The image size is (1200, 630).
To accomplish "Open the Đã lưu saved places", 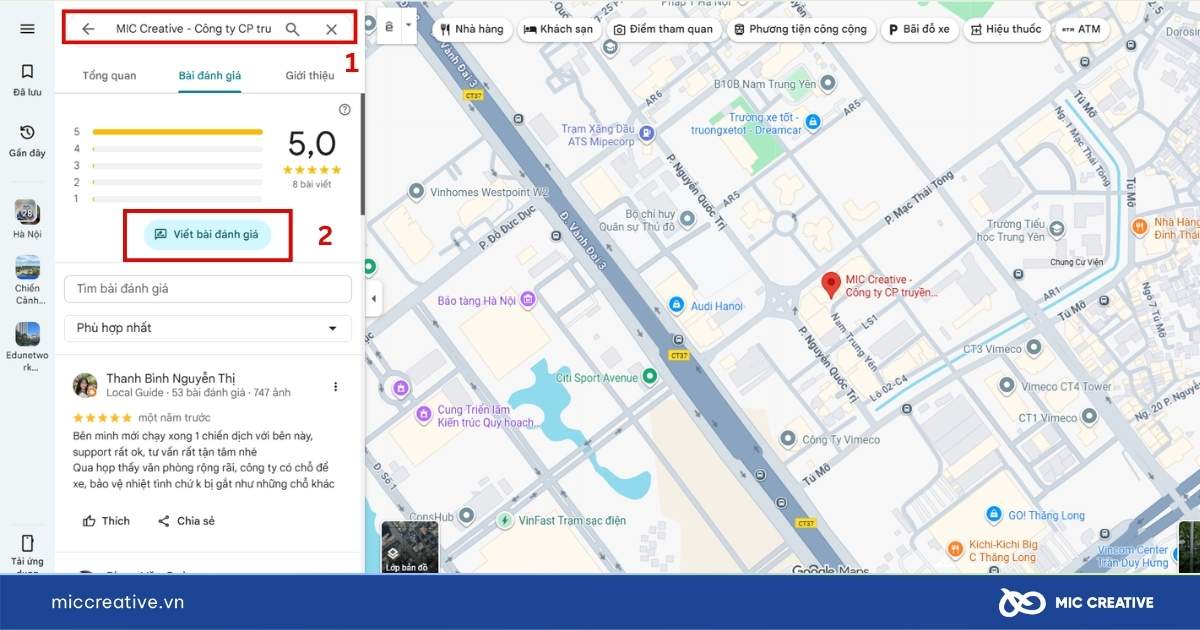I will pos(27,79).
